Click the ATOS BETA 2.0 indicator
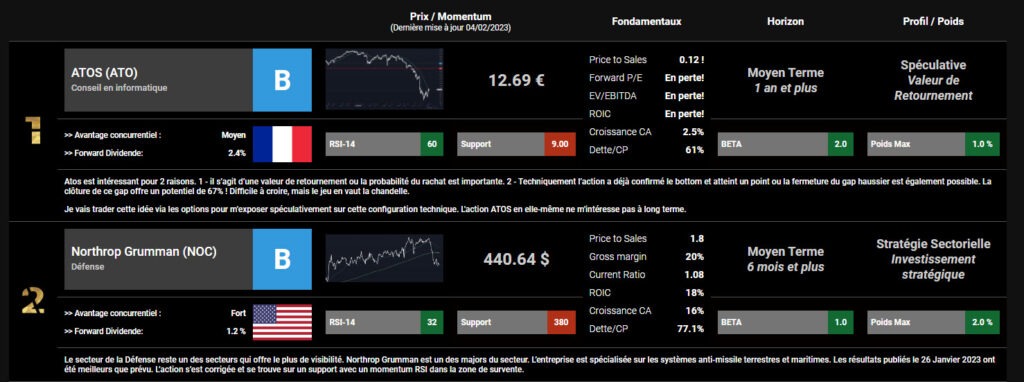The image size is (1024, 382). 786,144
